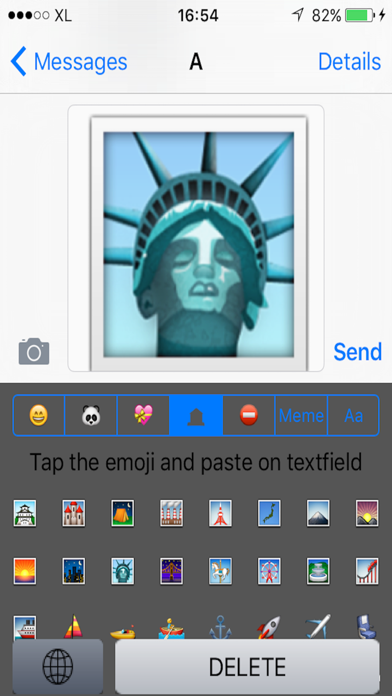Tap the large Statue of Liberty image in textfield
The width and height of the screenshot is (392, 696).
click(x=199, y=244)
